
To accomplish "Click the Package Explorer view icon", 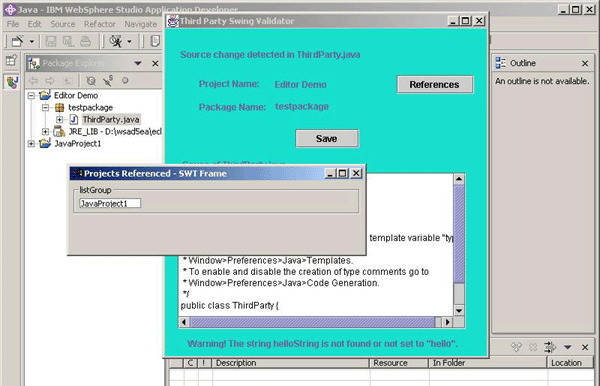I will 34,64.
